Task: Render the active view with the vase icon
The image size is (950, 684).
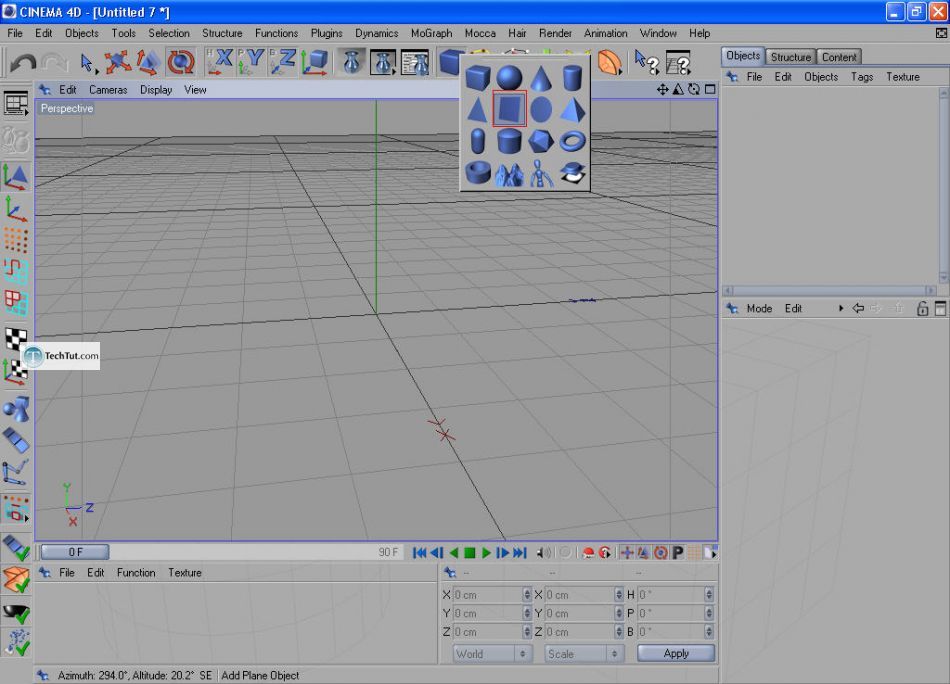Action: [x=351, y=62]
